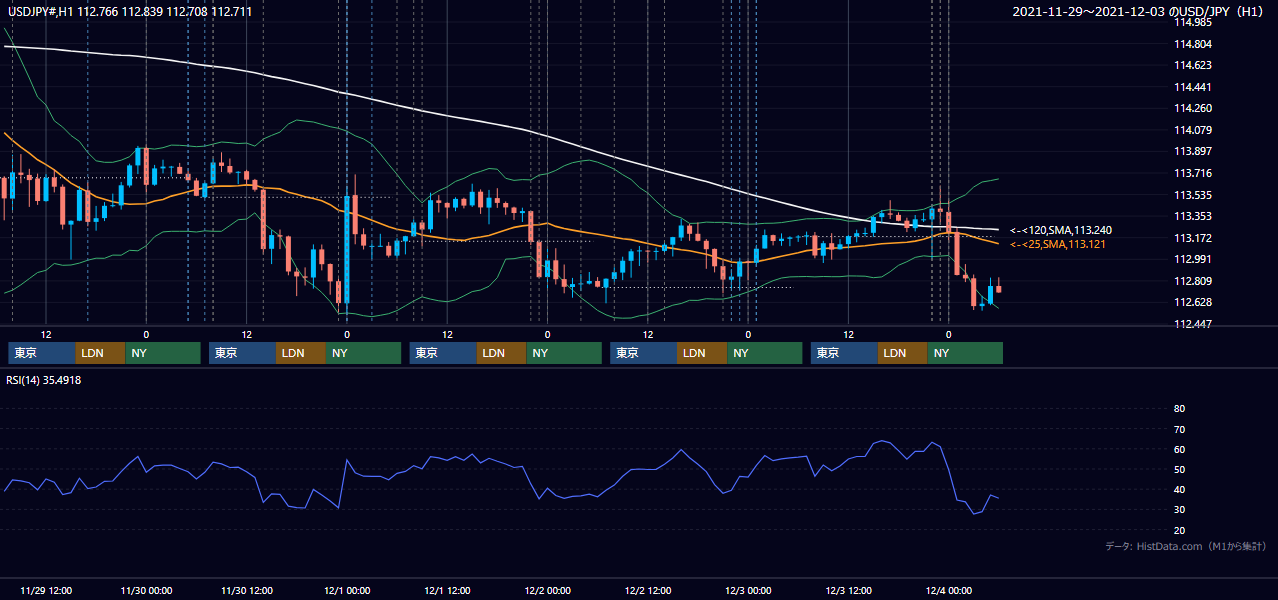Screen dimensions: 1278x600
Task: Click the 12/2 00:00 date label
Action: 547,590
